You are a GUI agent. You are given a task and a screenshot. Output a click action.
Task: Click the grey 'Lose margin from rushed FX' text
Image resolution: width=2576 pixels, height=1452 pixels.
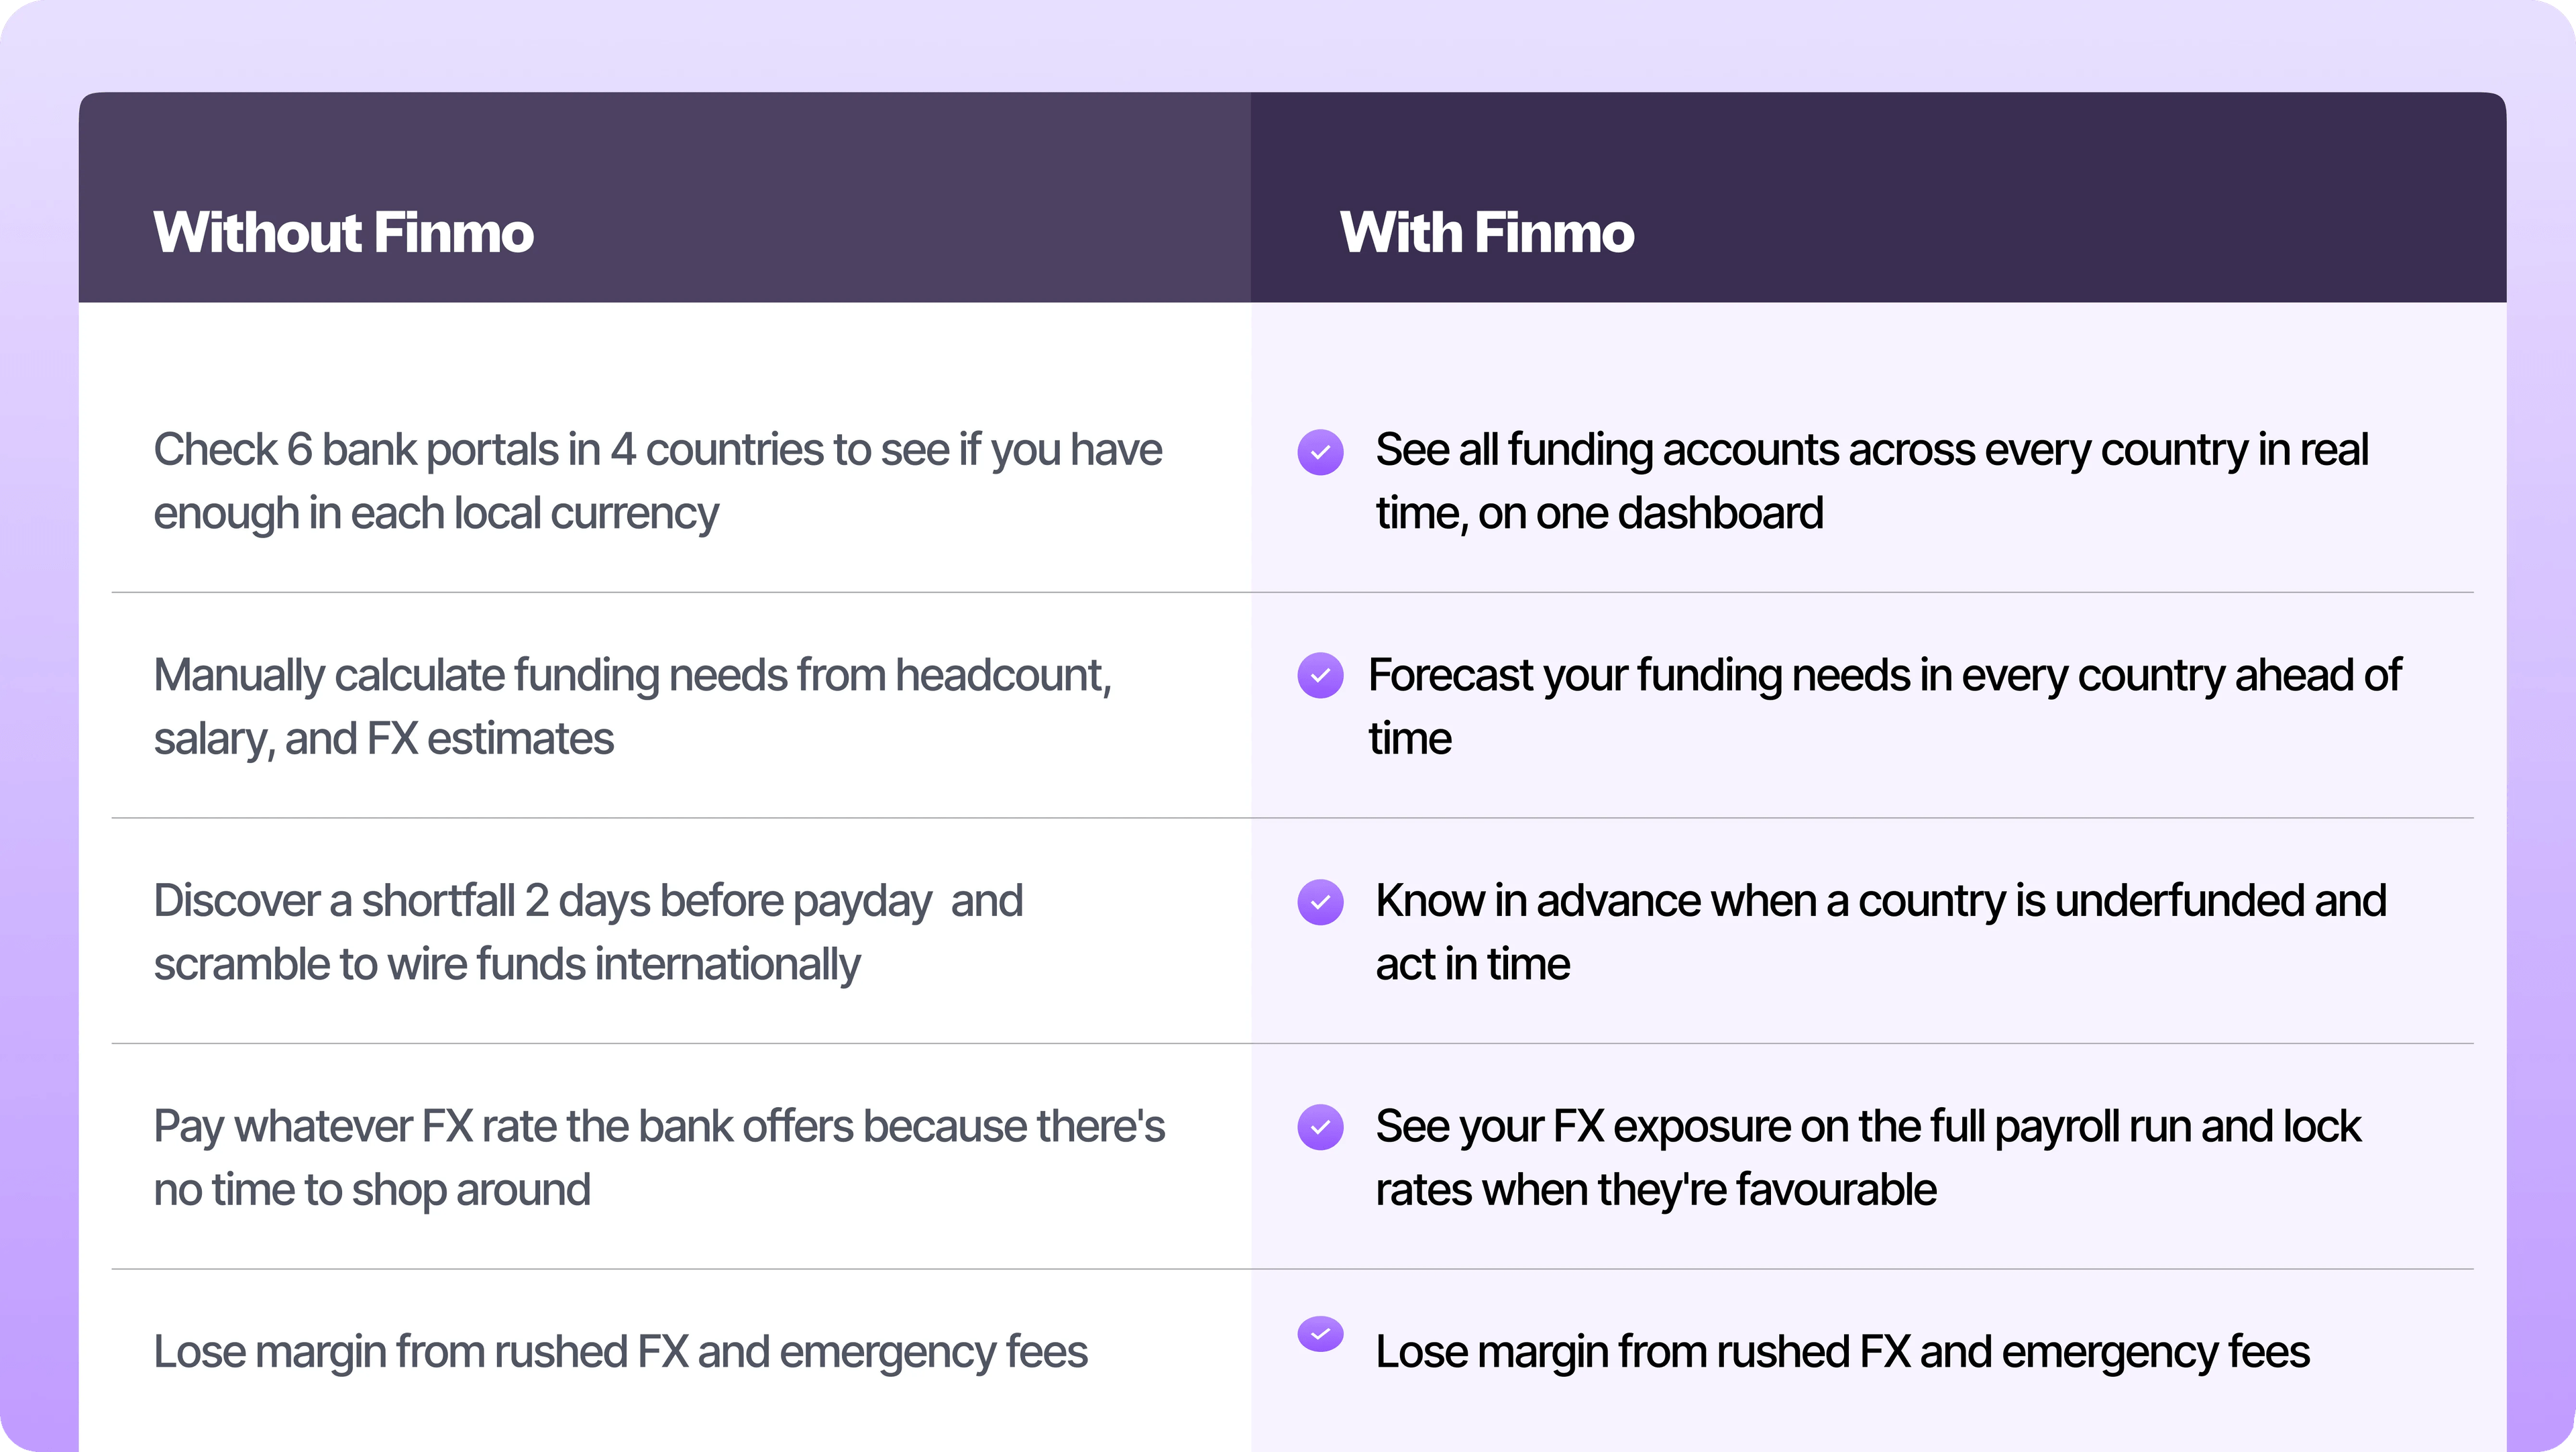pos(620,1352)
